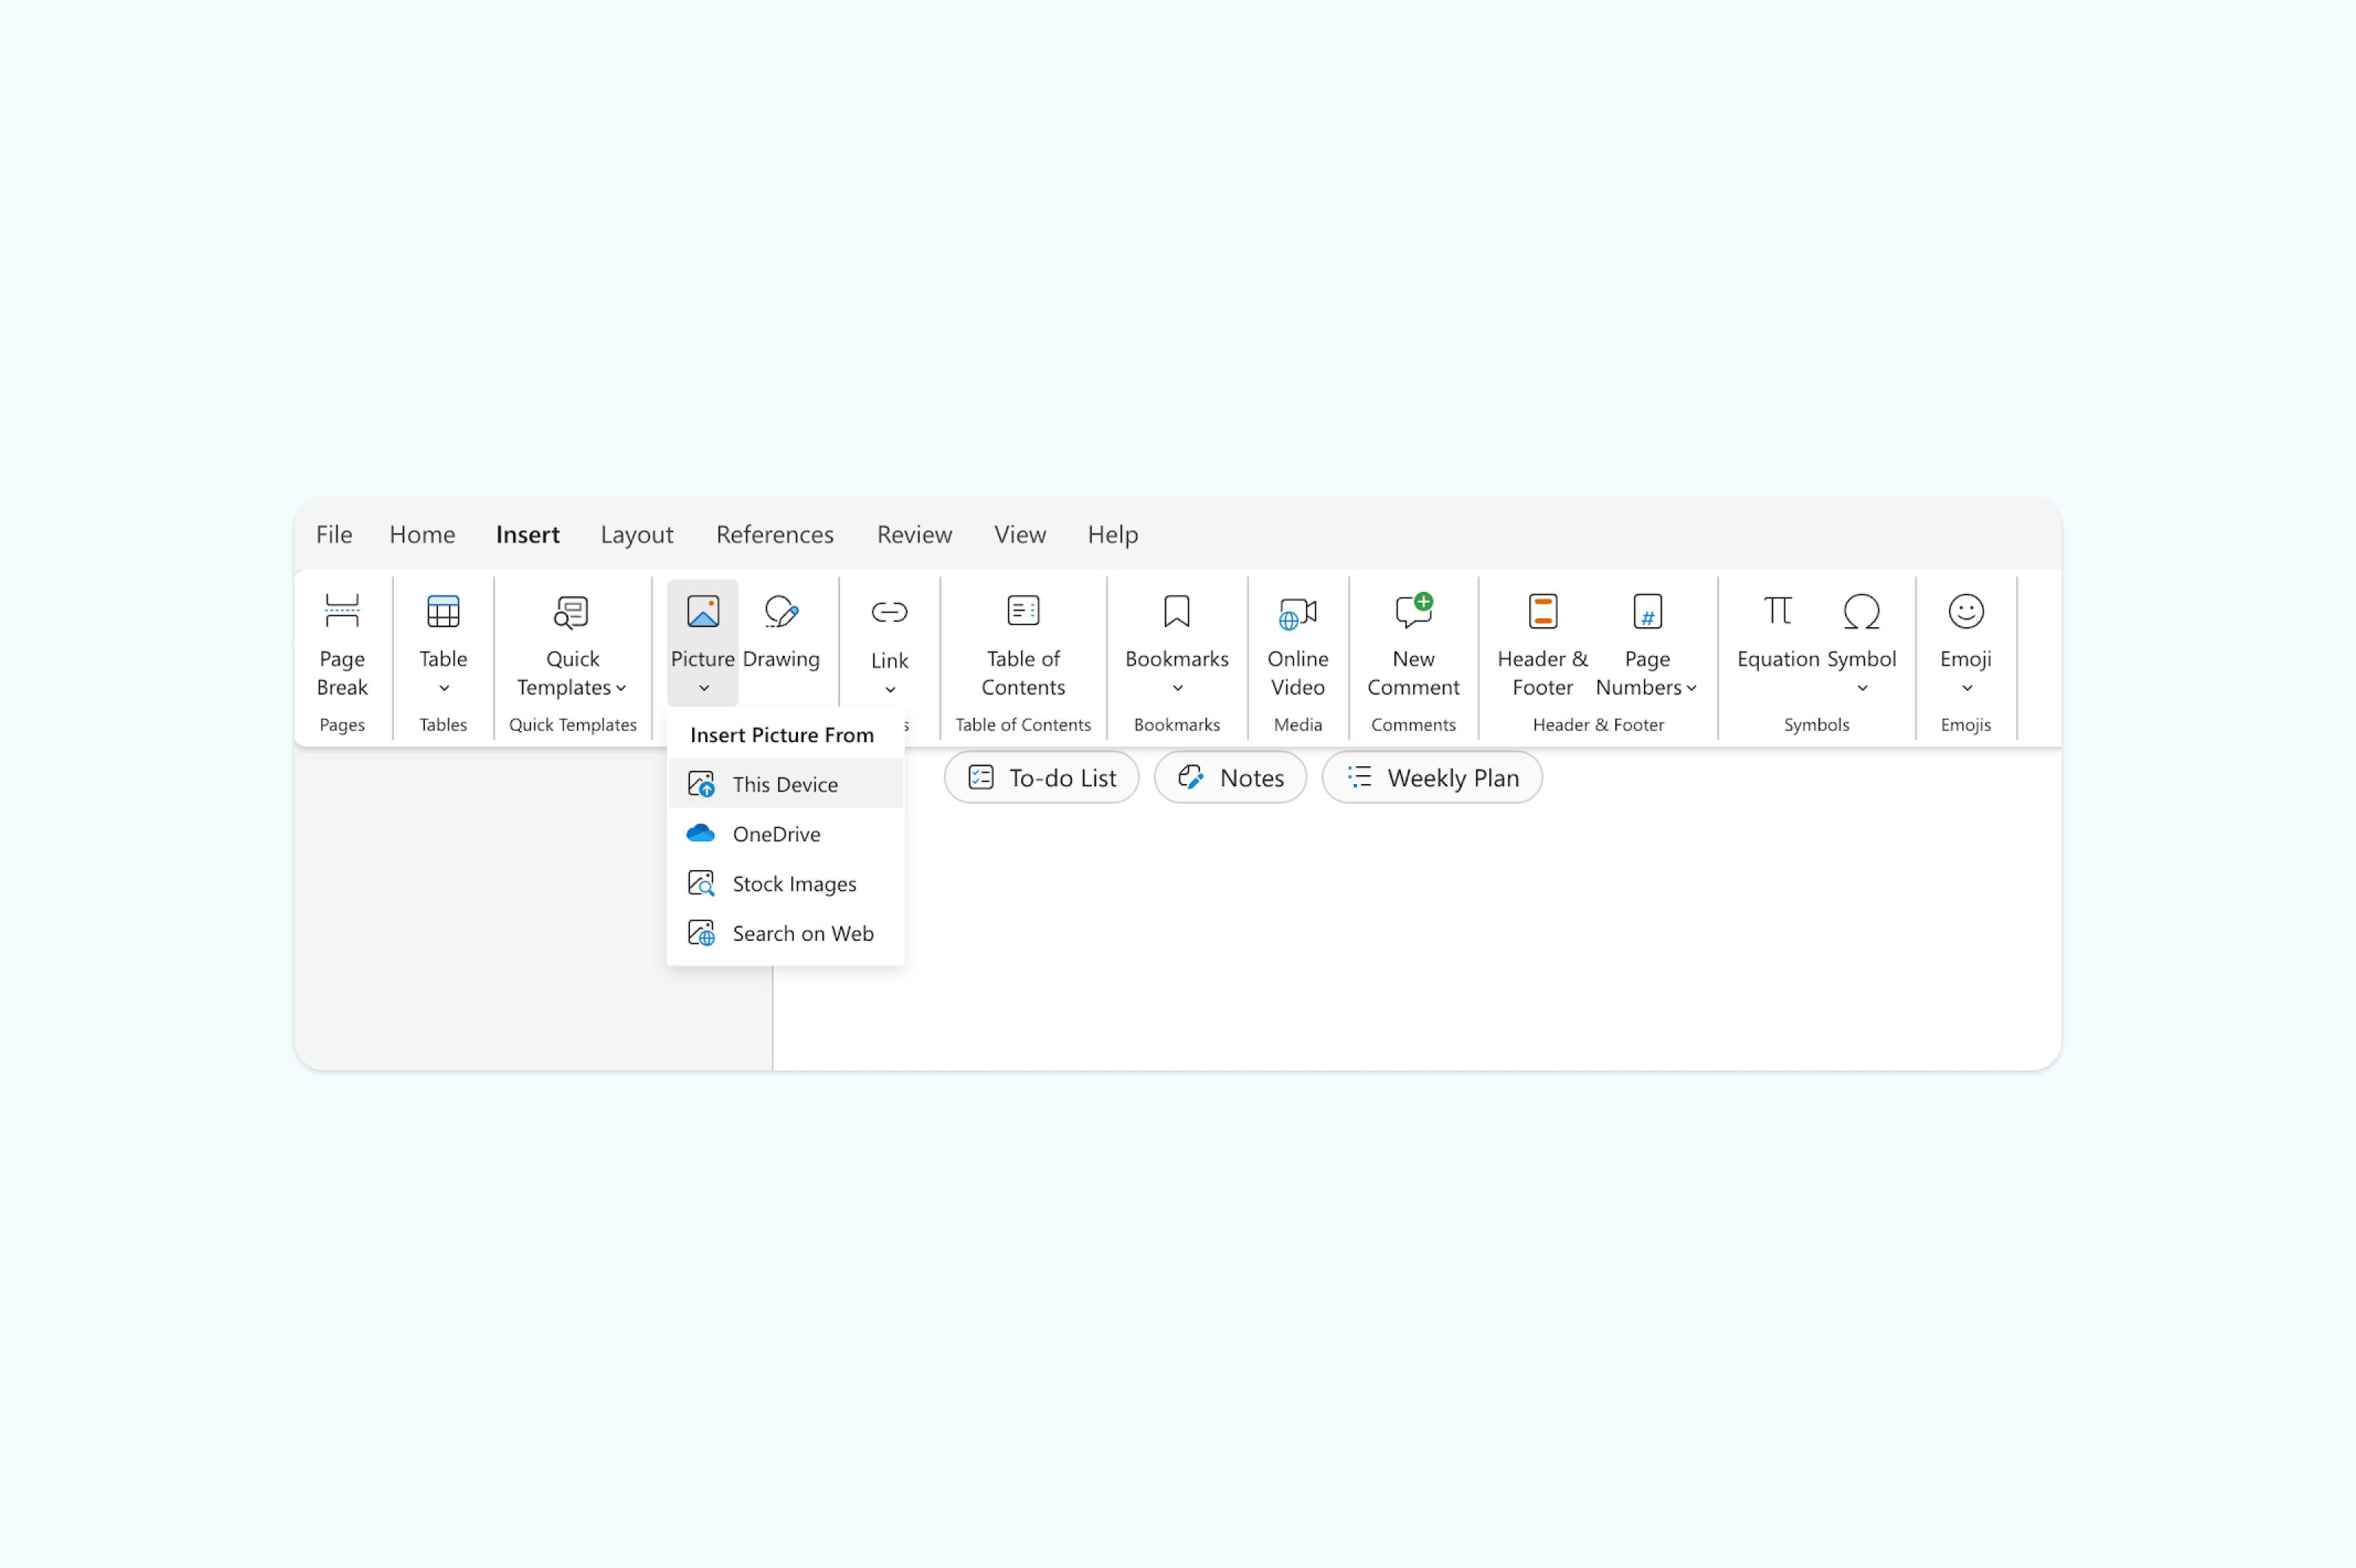Screen dimensions: 2356x1568
Task: Insert a Table of Contents
Action: point(1022,645)
